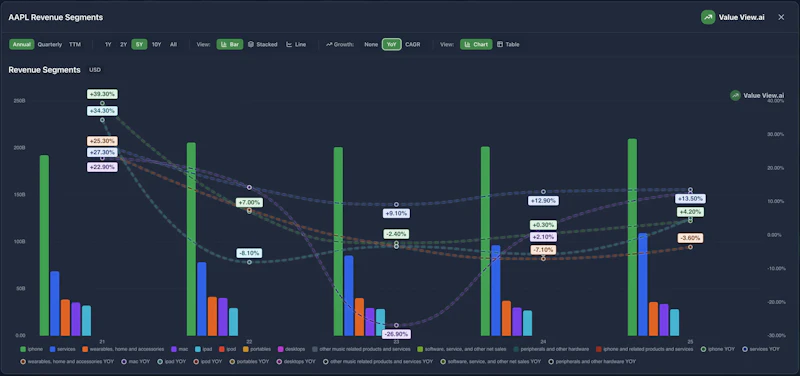Image resolution: width=800 pixels, height=376 pixels.
Task: Choose the 5Y time range
Action: [x=139, y=44]
